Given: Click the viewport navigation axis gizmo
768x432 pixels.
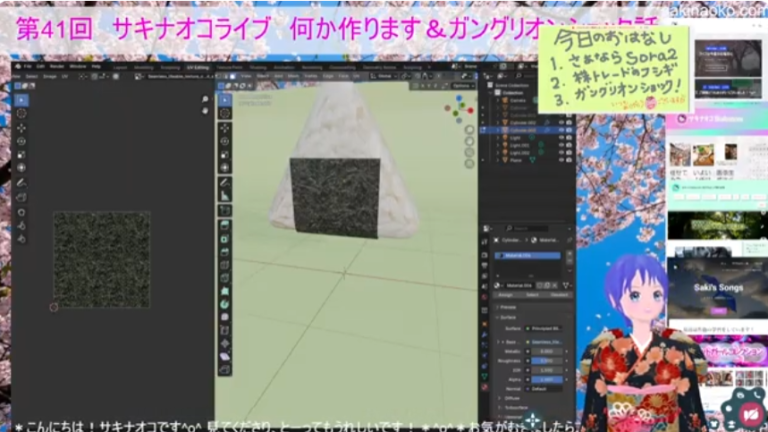Looking at the screenshot, I should click(458, 107).
